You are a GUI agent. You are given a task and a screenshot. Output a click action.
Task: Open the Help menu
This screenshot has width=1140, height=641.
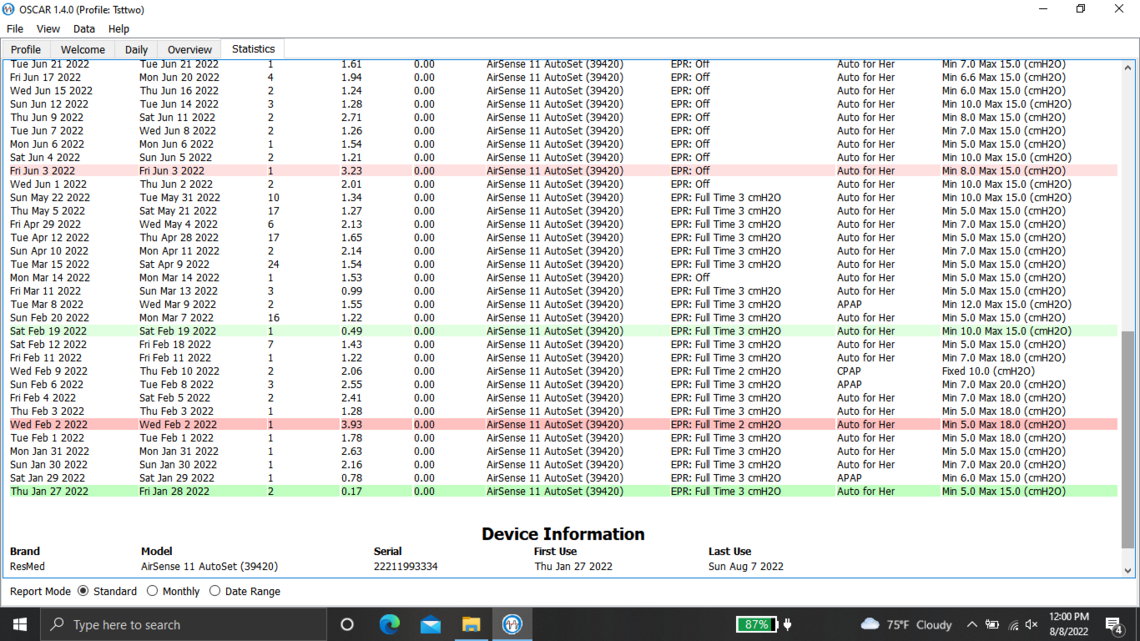[x=119, y=29]
